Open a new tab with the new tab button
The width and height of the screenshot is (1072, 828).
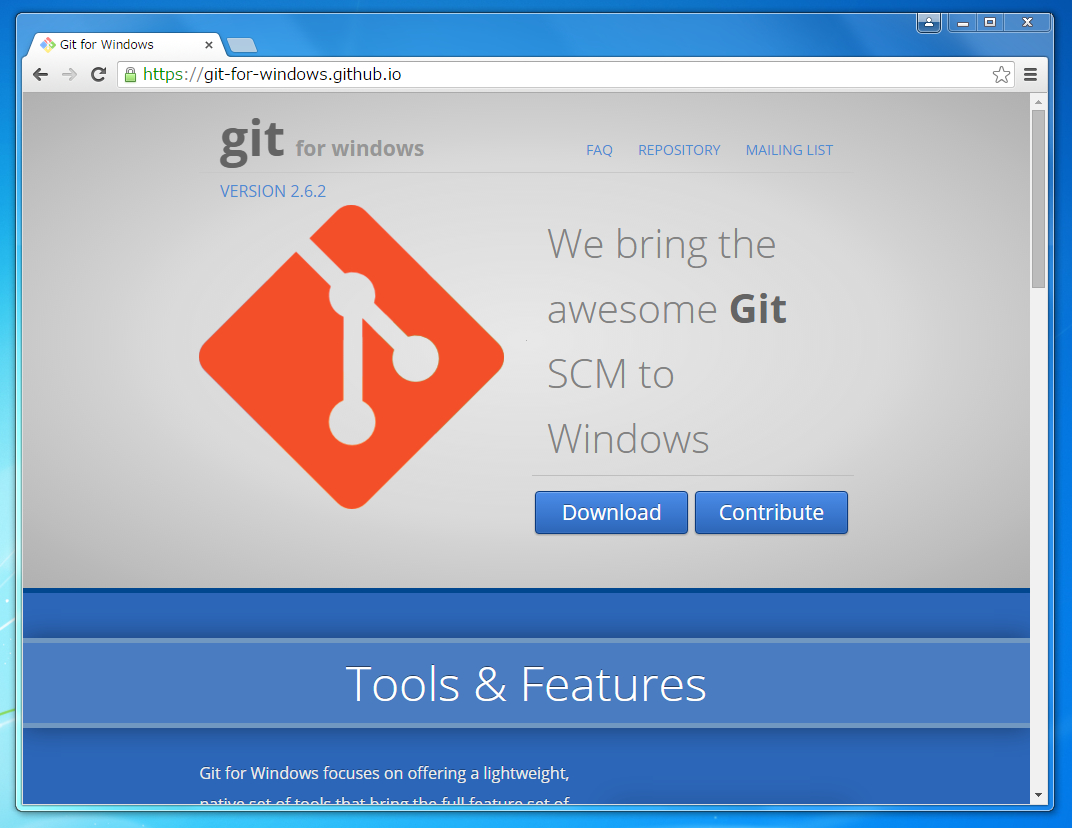pyautogui.click(x=242, y=45)
